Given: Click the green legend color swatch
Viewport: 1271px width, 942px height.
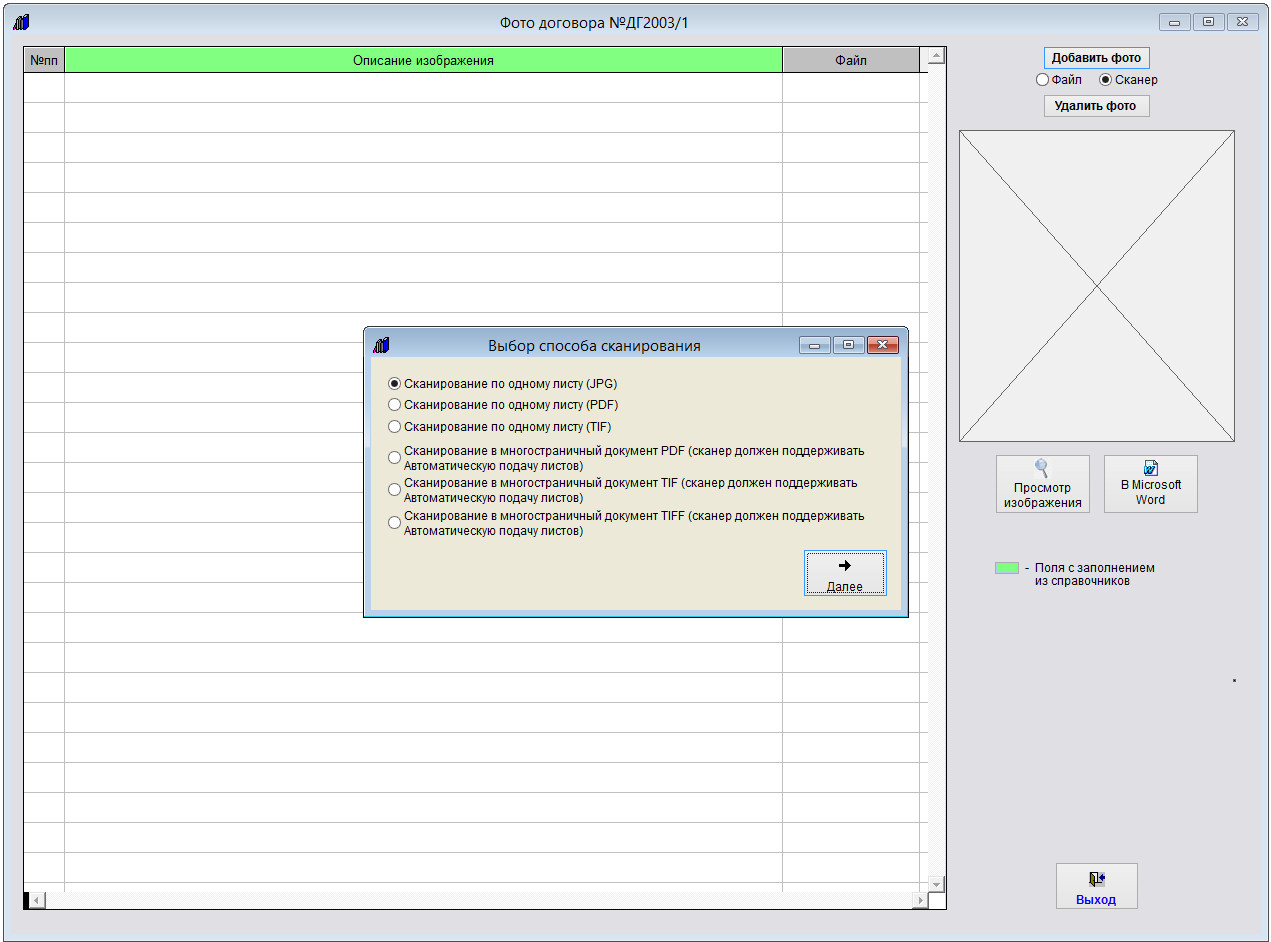Looking at the screenshot, I should point(1007,568).
